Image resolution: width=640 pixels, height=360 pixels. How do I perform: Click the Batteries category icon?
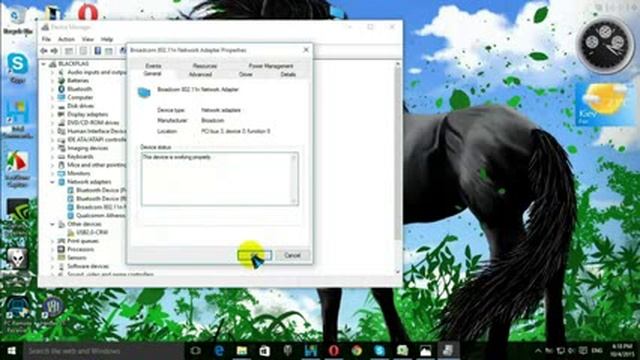(61, 80)
